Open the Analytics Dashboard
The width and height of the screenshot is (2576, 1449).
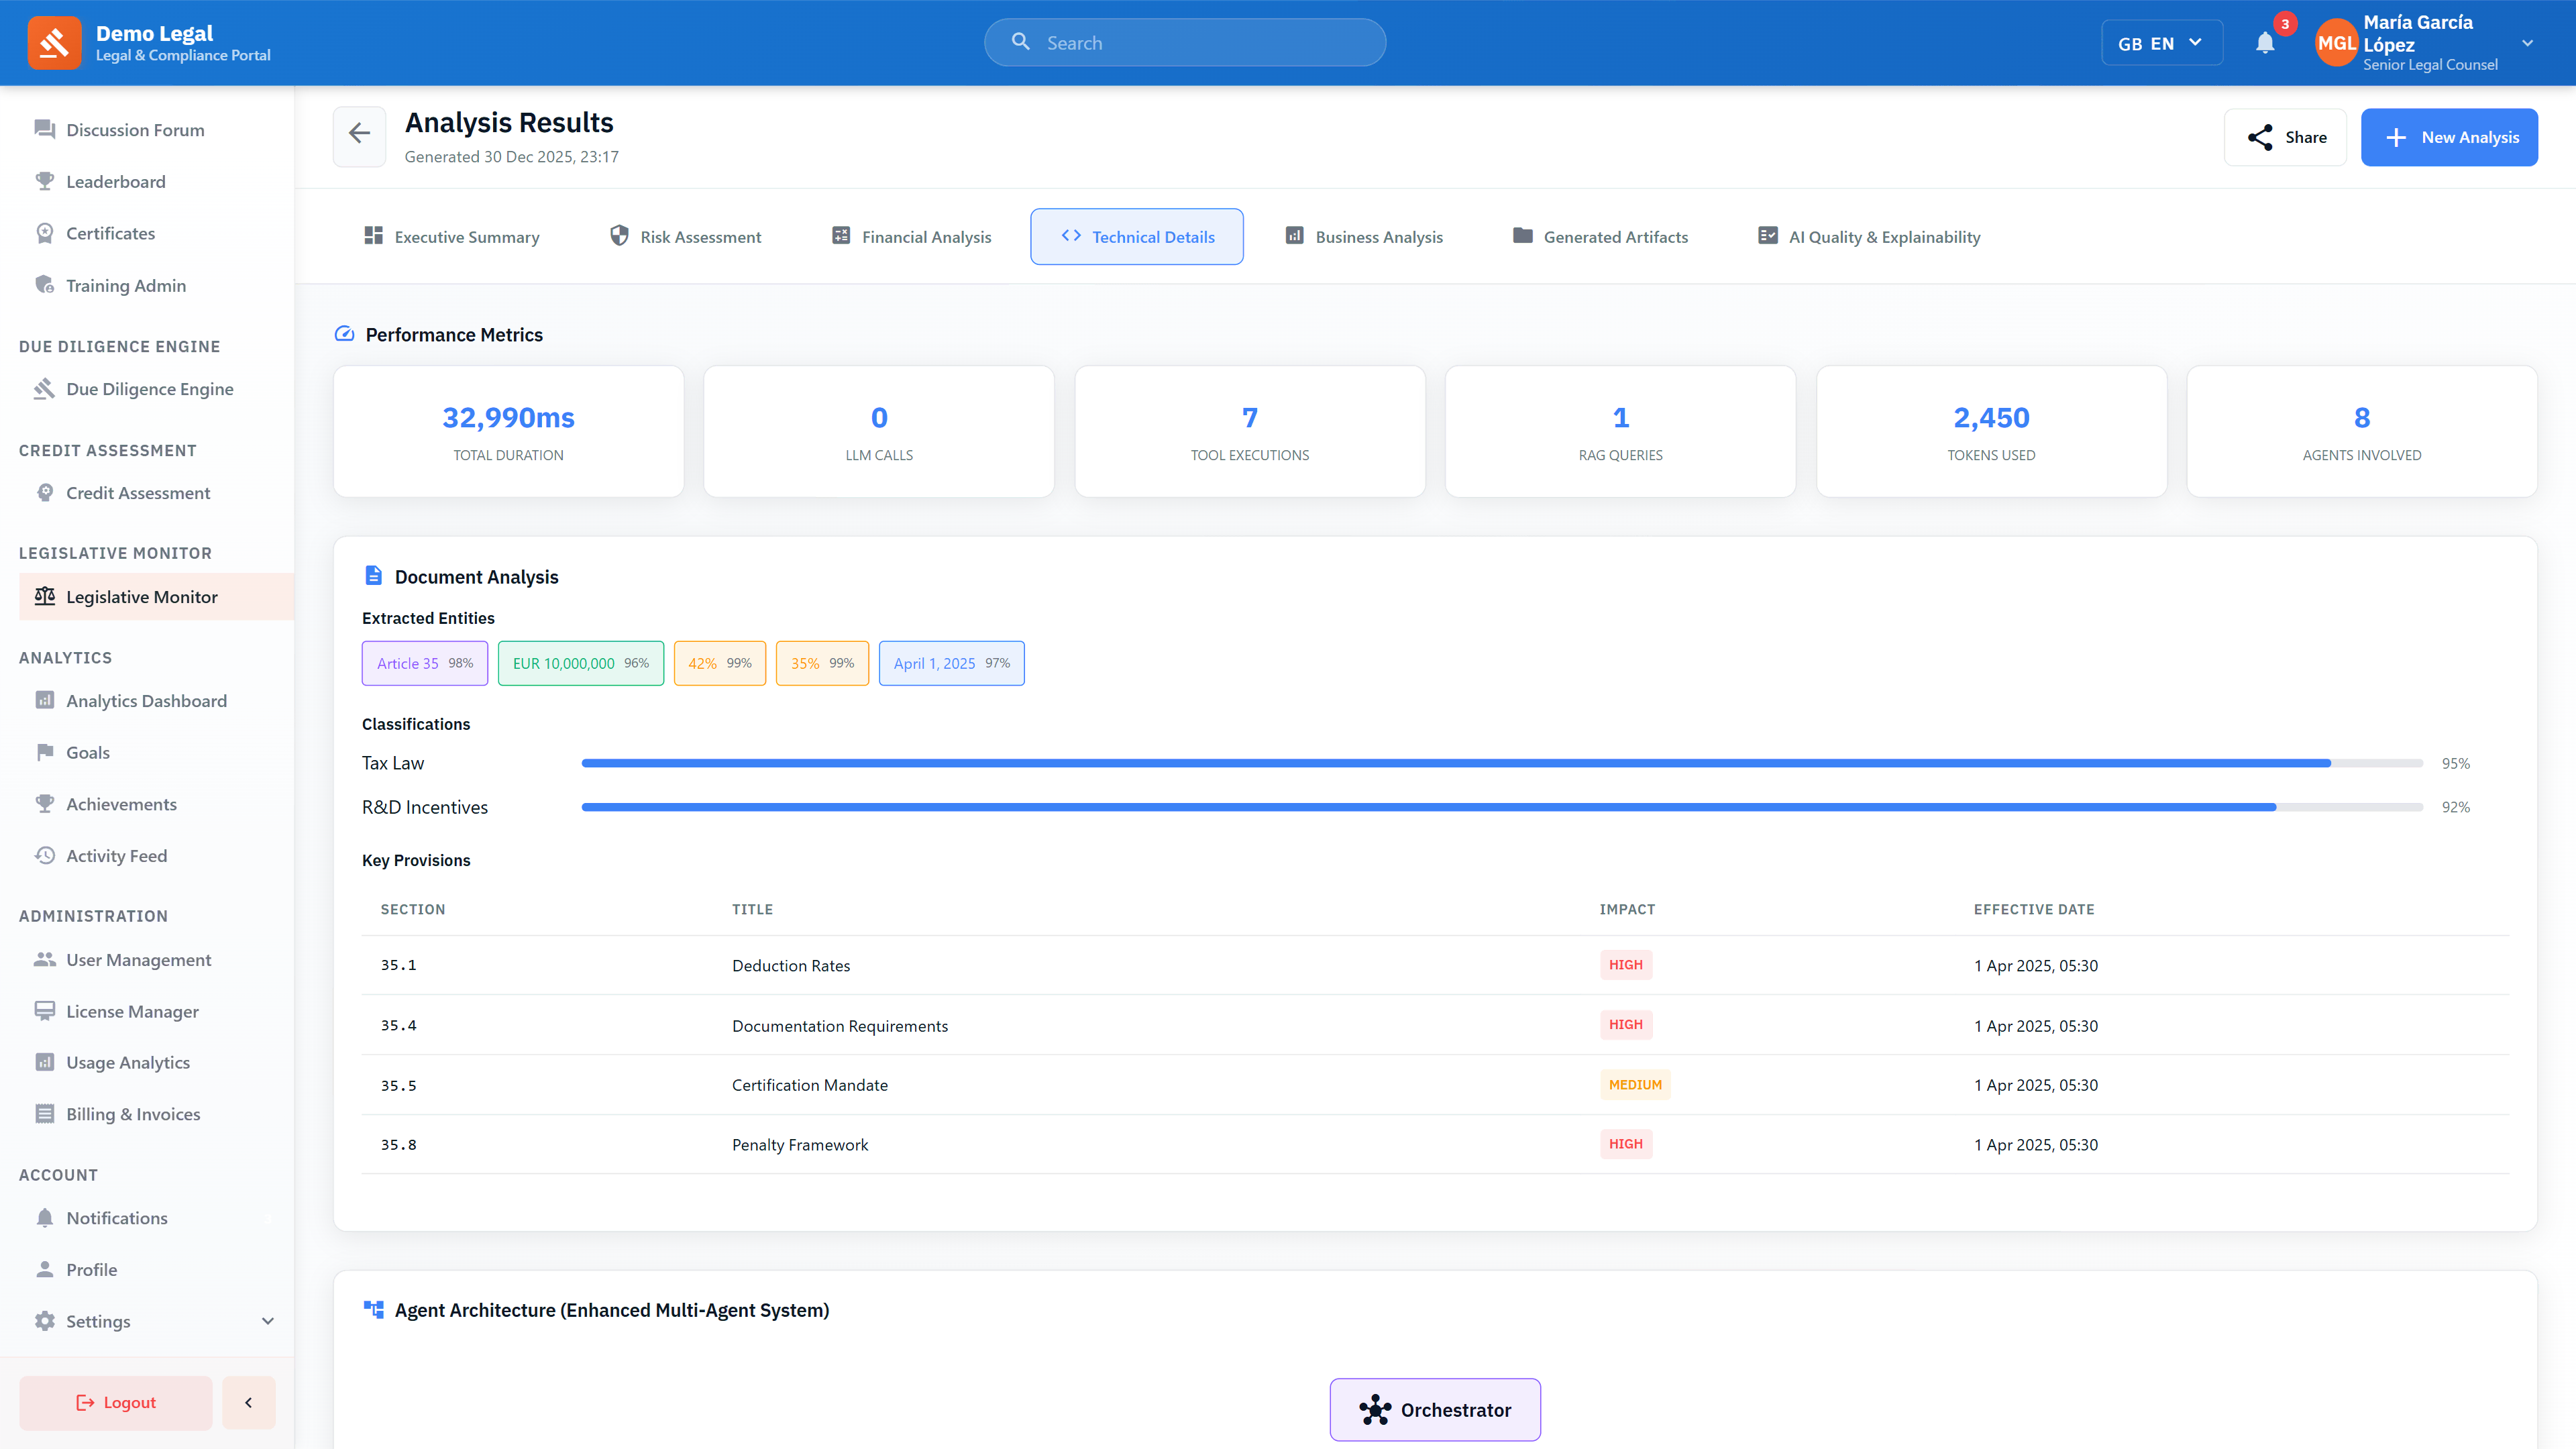point(146,700)
